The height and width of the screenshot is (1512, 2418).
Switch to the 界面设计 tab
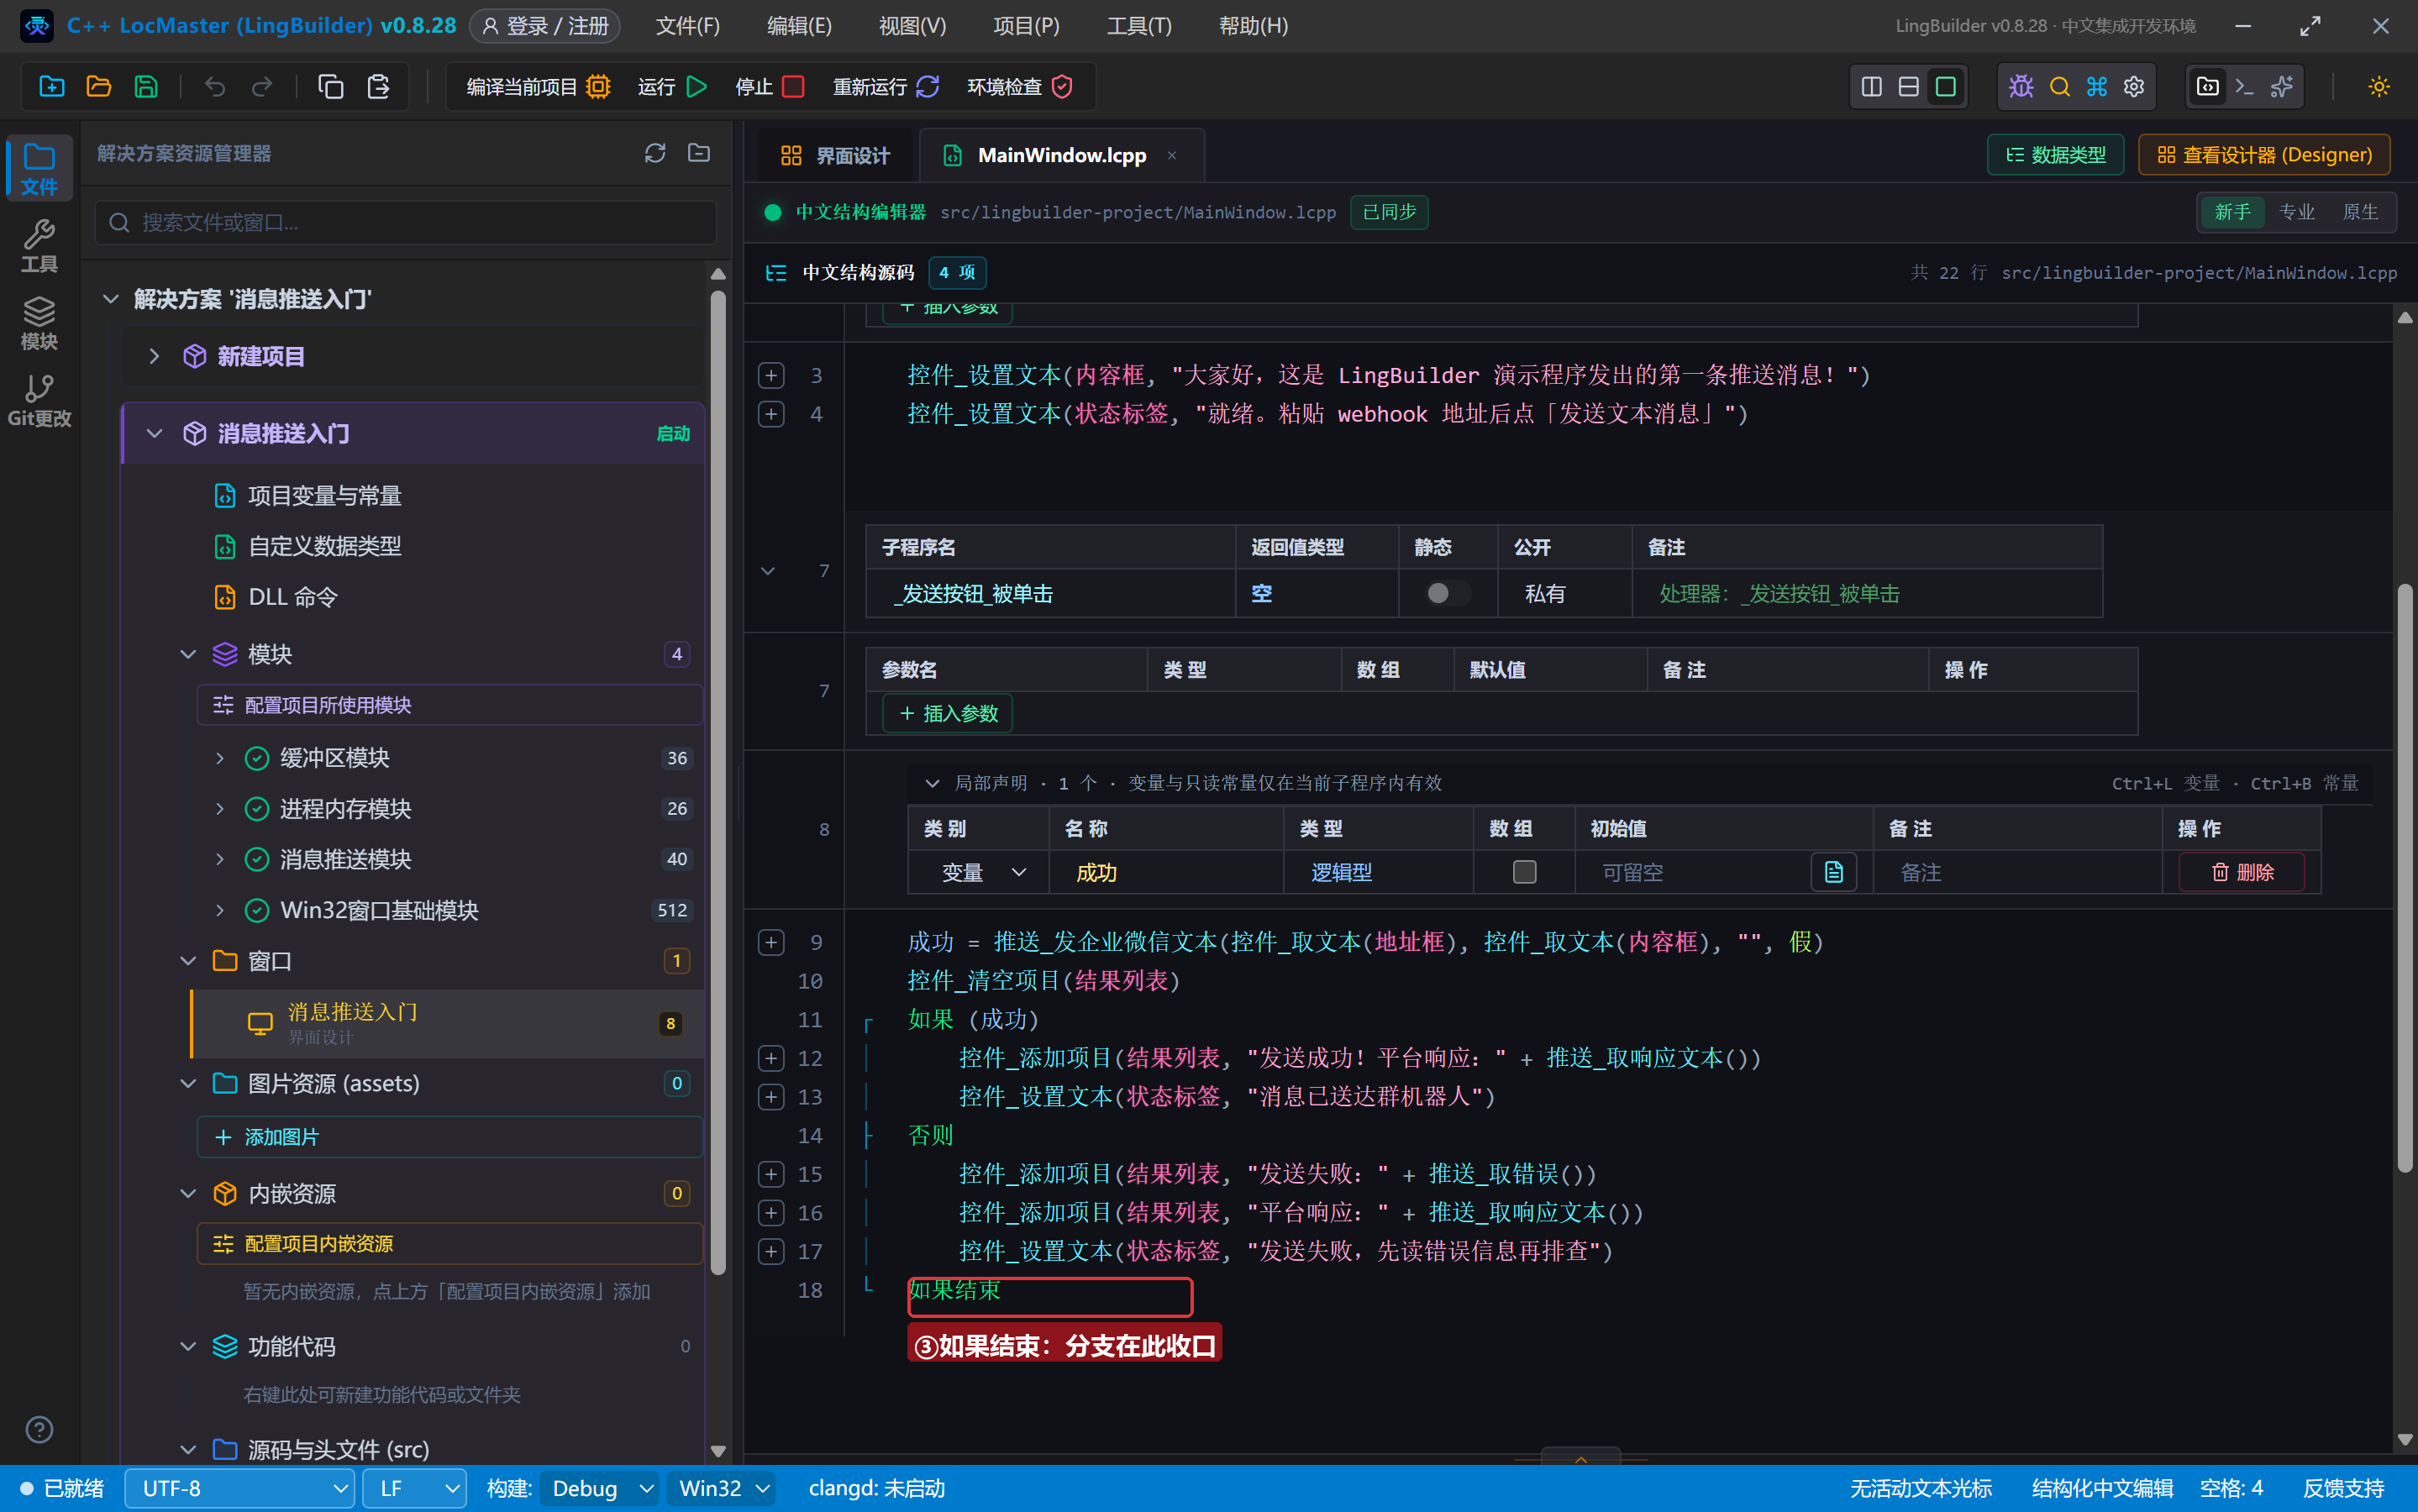[x=834, y=155]
